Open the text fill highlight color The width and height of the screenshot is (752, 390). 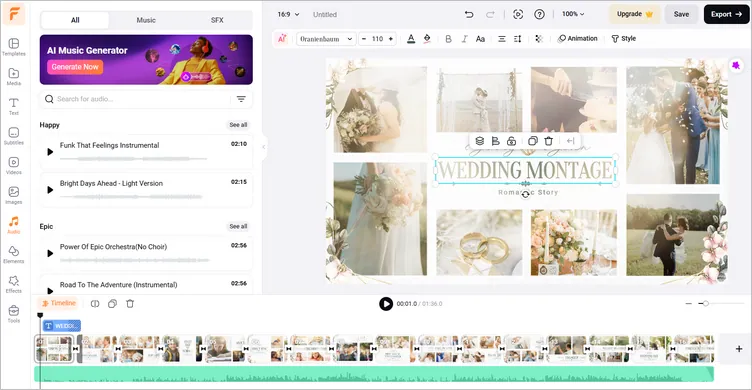(427, 39)
